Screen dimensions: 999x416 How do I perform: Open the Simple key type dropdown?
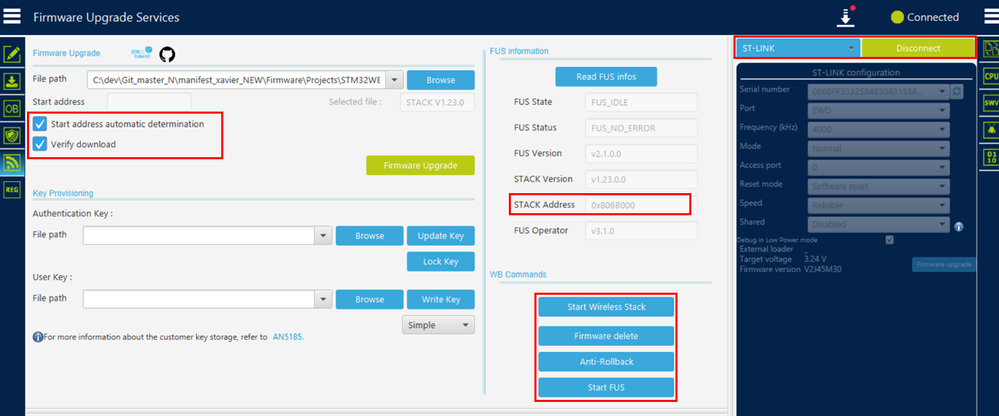coord(438,325)
